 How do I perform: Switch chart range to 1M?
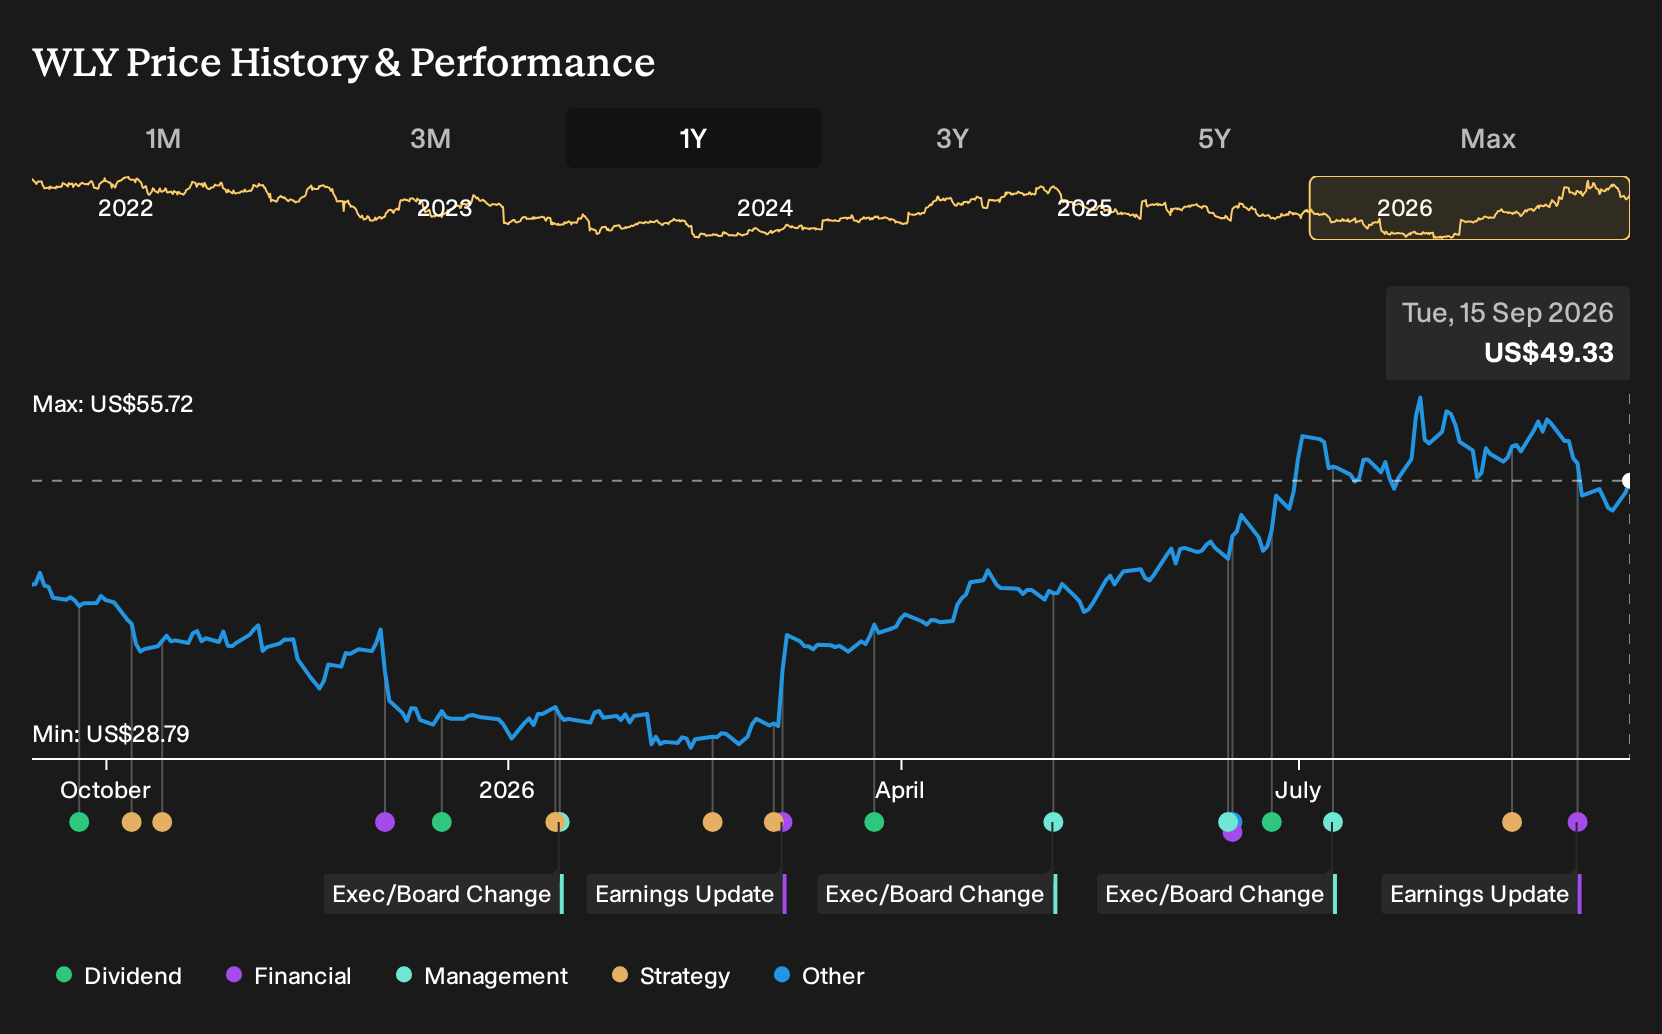[x=163, y=138]
